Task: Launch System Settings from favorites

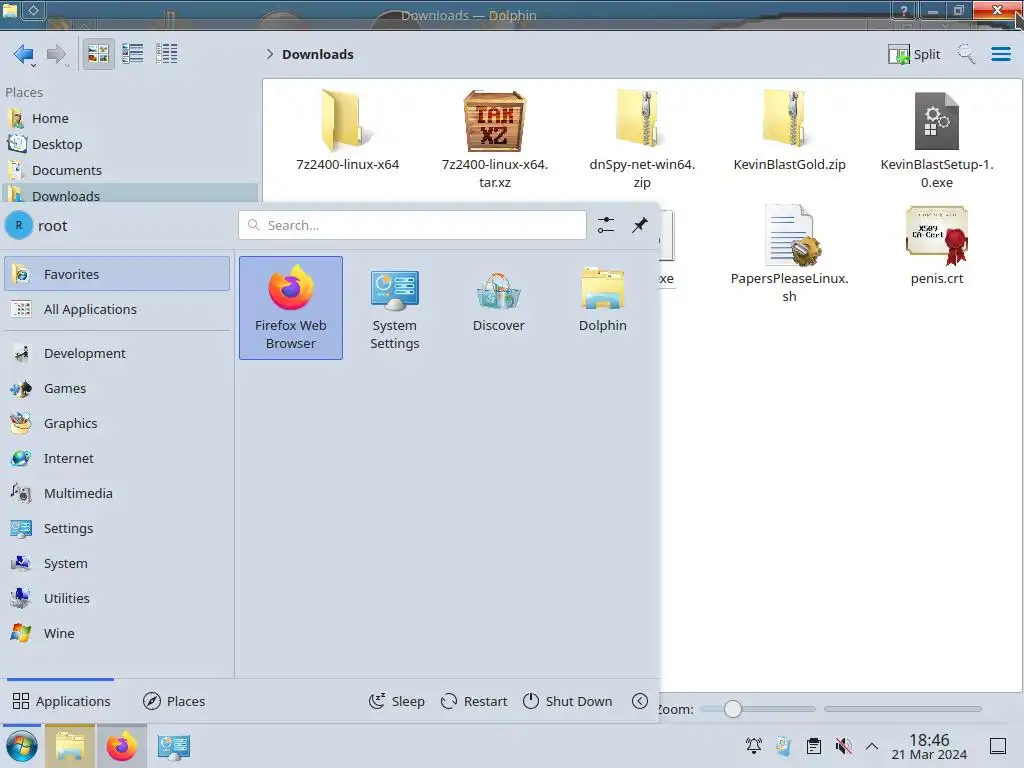Action: tap(394, 308)
